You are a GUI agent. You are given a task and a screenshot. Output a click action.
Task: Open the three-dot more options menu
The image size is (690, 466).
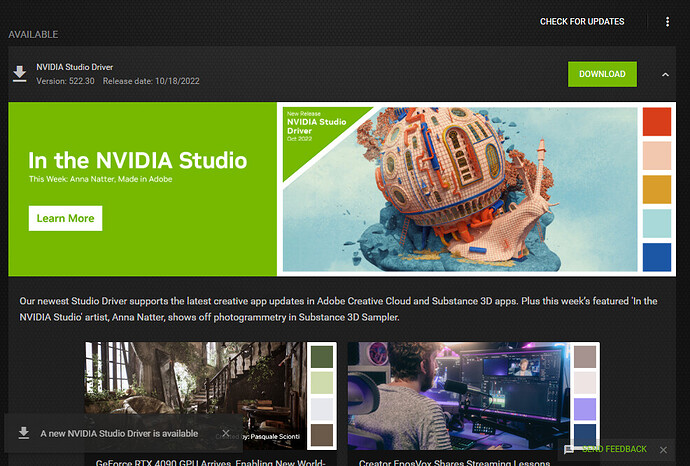pos(667,22)
